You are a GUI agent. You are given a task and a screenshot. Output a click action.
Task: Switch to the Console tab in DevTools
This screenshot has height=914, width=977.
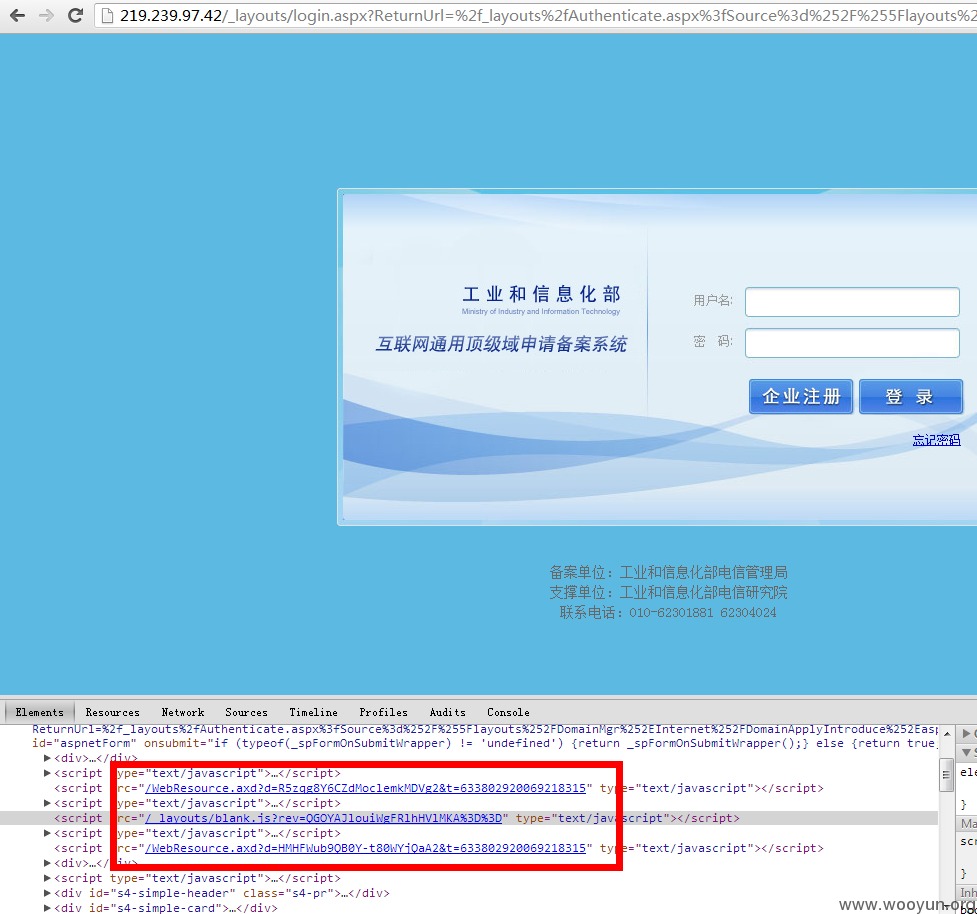508,712
